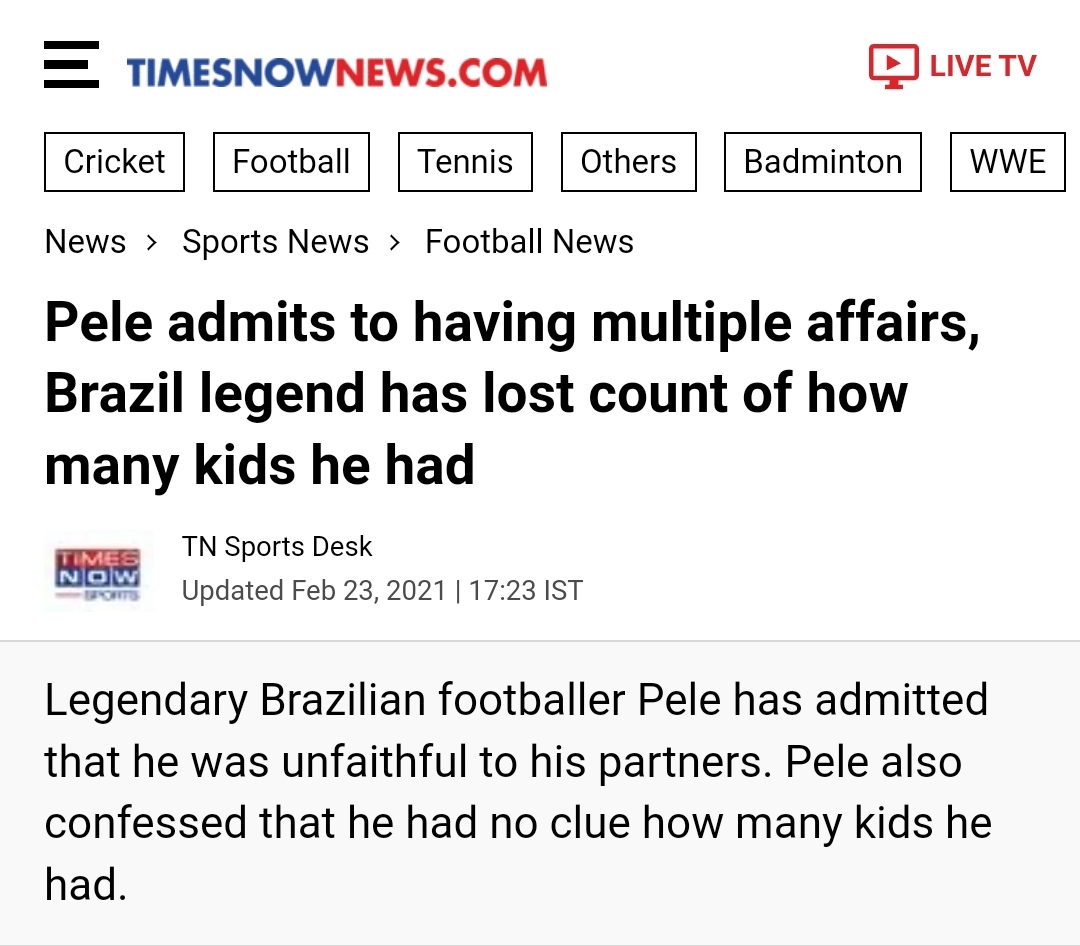This screenshot has height=946, width=1080.
Task: Click the article summary paragraph text
Action: 518,791
